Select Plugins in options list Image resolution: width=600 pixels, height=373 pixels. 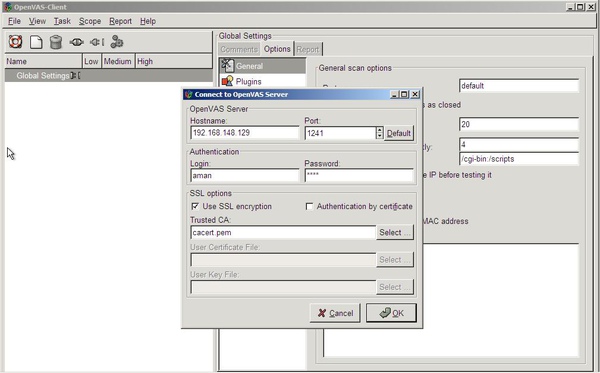(x=262, y=81)
